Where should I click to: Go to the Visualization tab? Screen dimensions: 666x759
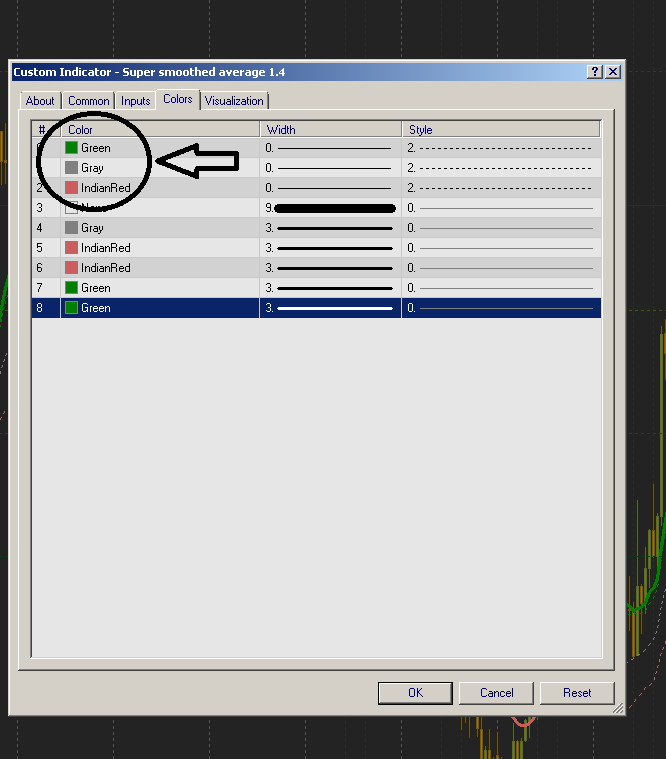click(234, 101)
